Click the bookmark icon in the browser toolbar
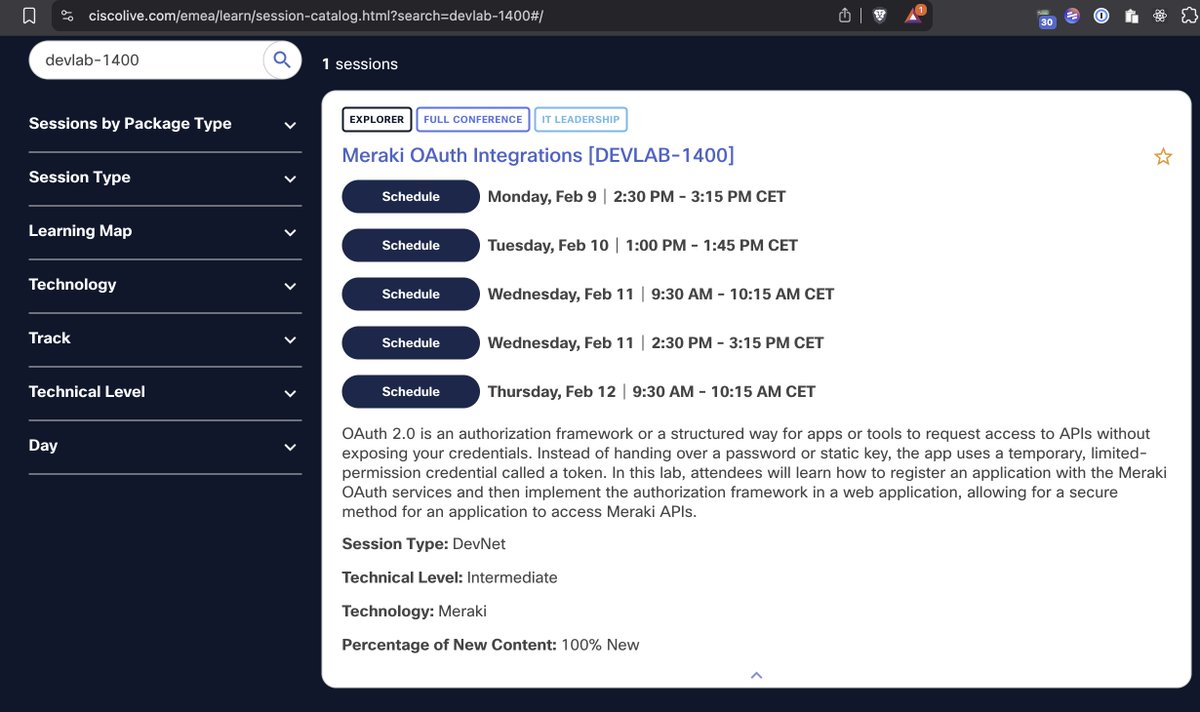 [x=30, y=15]
